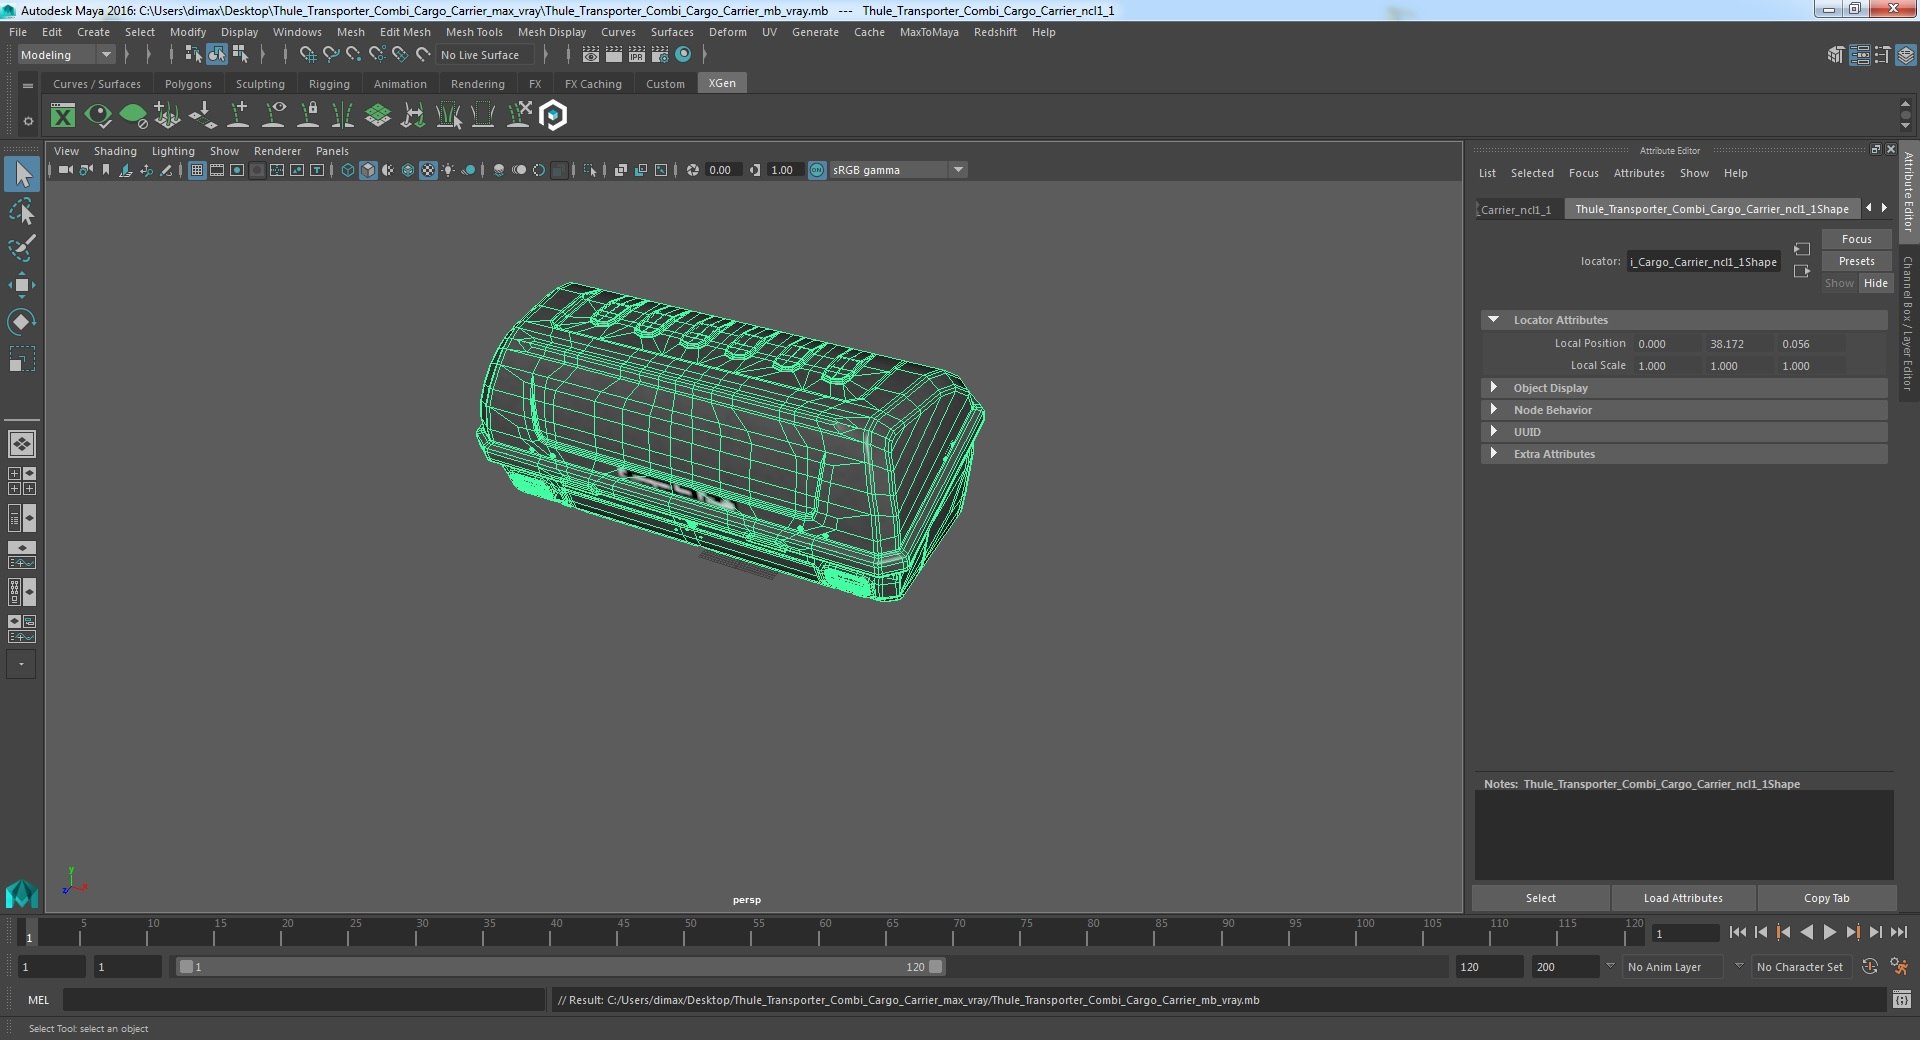Click the Local Position Y value field
Viewport: 1920px width, 1040px height.
[x=1737, y=344]
